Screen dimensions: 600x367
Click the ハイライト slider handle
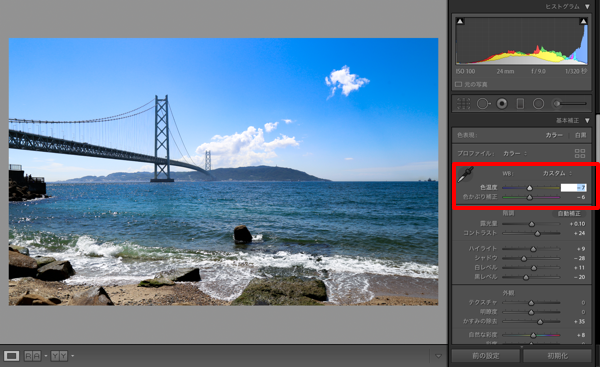[x=533, y=249]
